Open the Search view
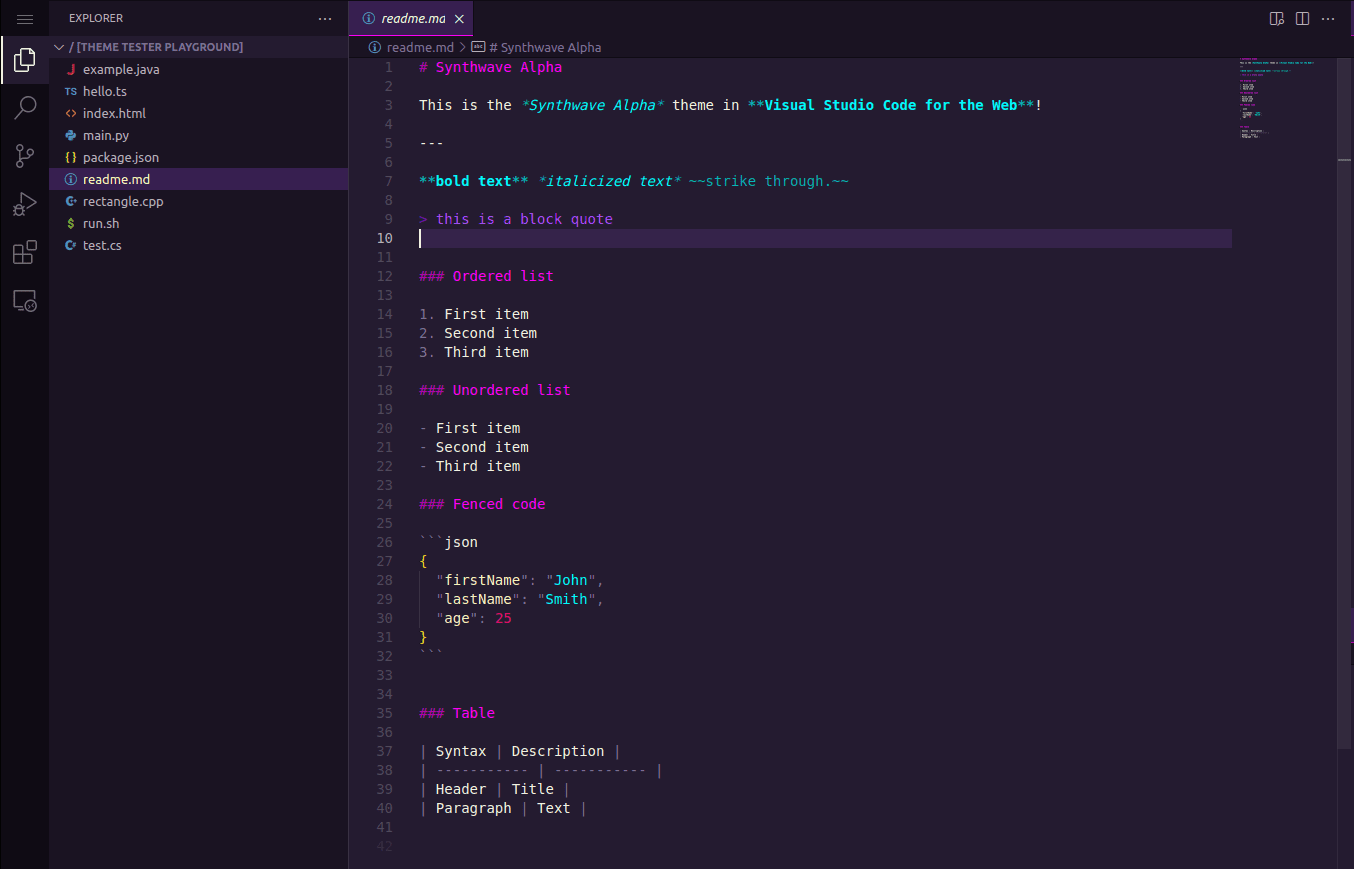 point(25,108)
